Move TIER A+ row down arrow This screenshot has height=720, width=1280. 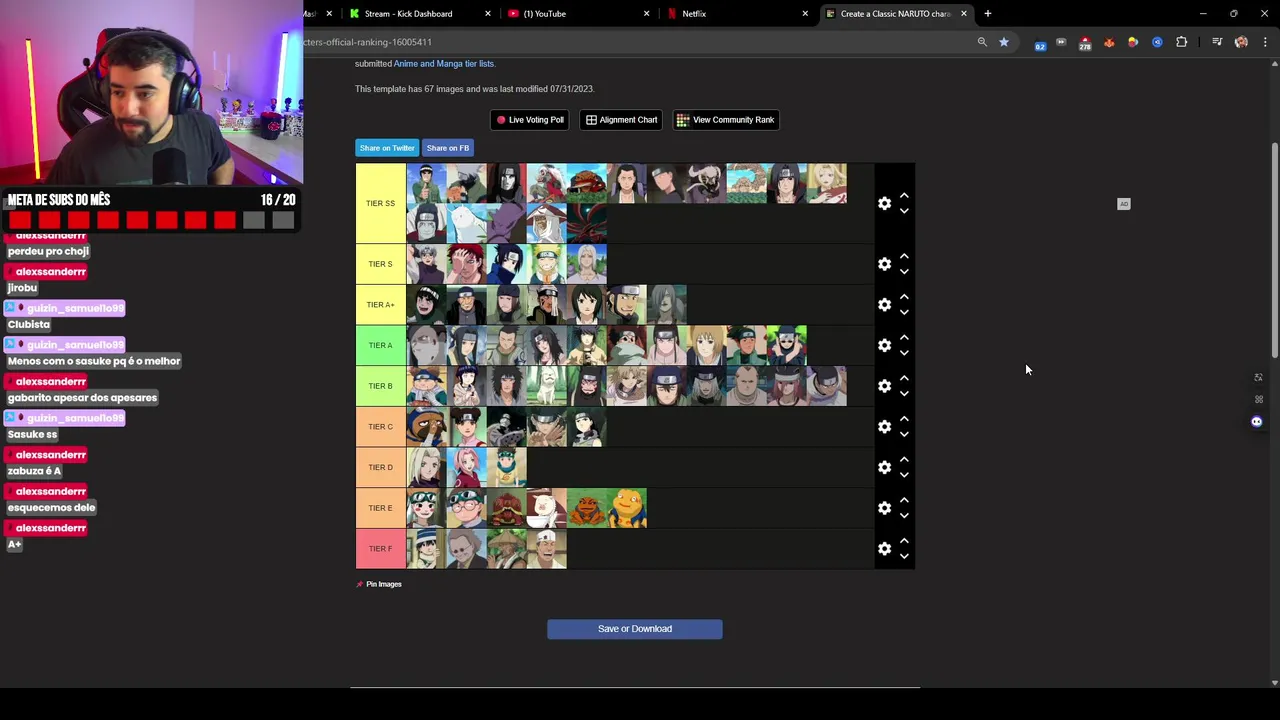click(904, 312)
